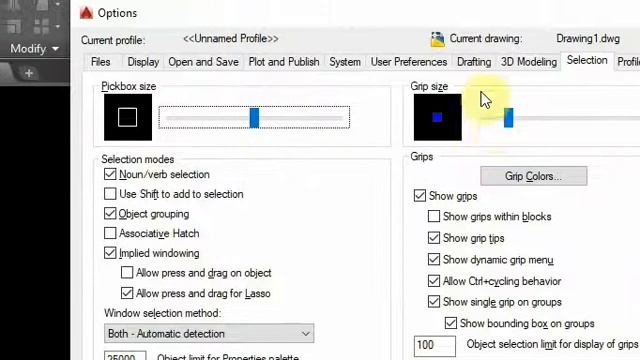Go to Plot and Publish tab

tap(284, 62)
